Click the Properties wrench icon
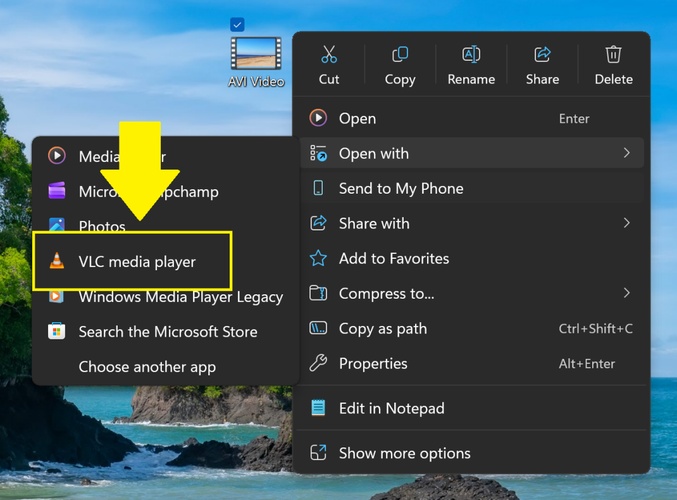The width and height of the screenshot is (677, 500). pos(318,363)
